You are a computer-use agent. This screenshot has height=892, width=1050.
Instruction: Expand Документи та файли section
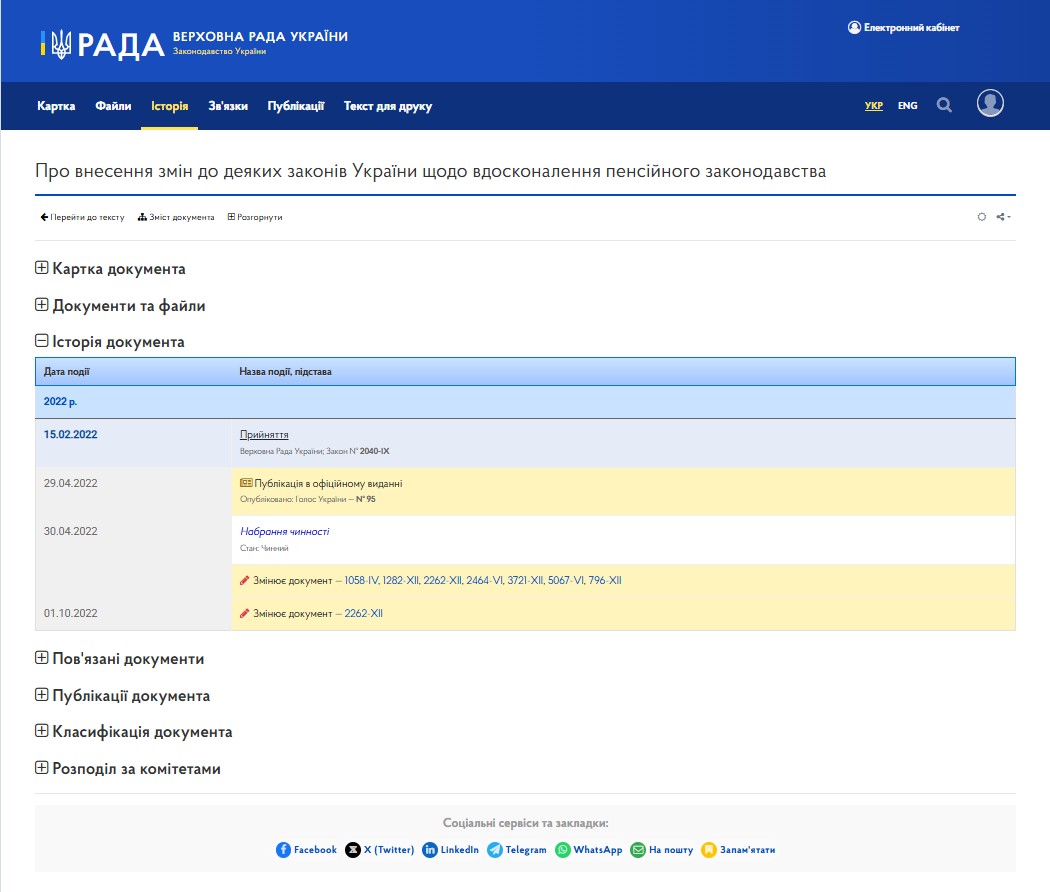(121, 305)
